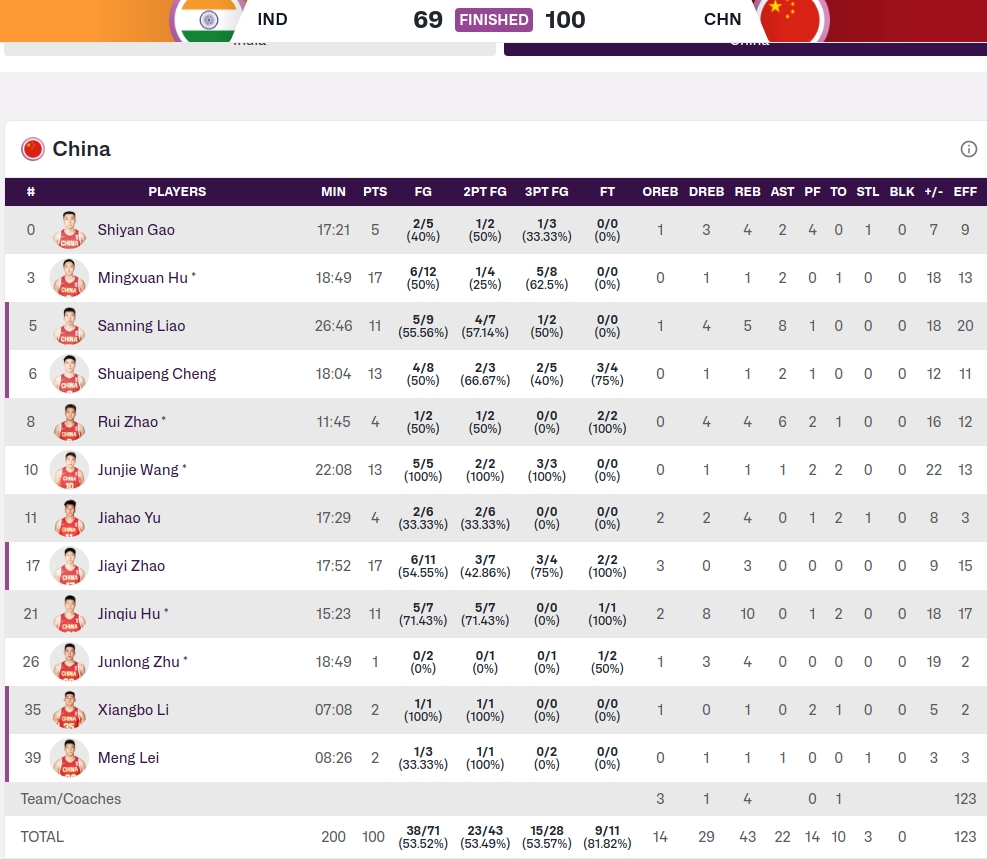Click the CHN team abbreviation
This screenshot has width=987, height=859.
point(722,20)
